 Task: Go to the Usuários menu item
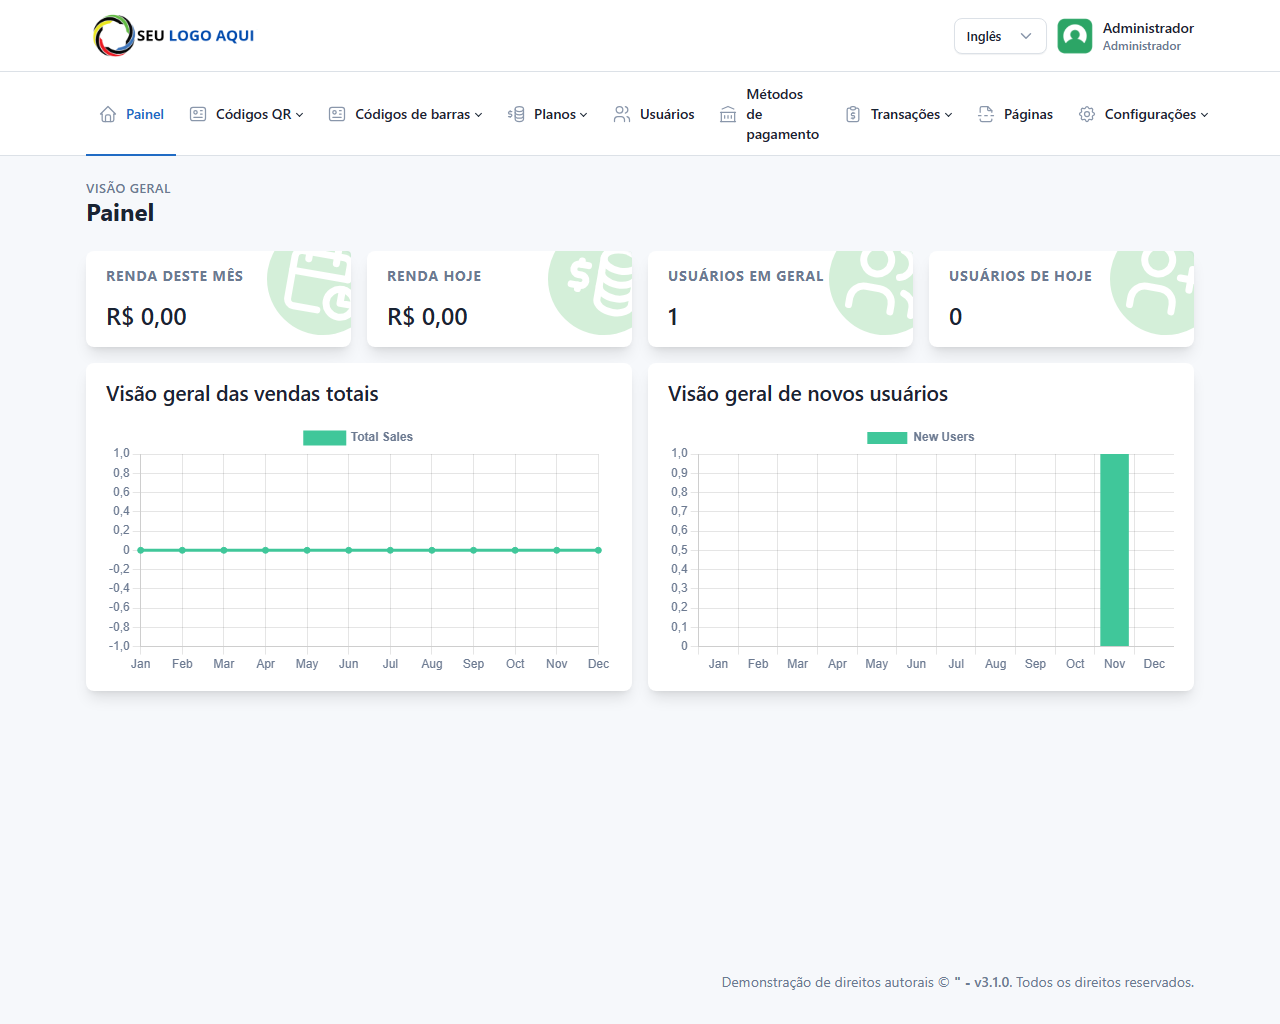pyautogui.click(x=666, y=114)
